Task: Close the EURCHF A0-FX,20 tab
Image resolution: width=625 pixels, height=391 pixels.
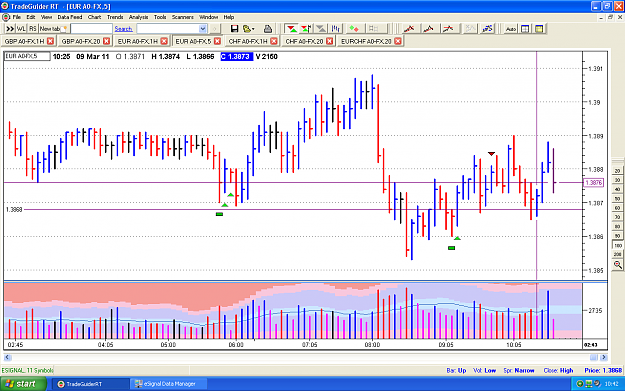Action: (398, 41)
